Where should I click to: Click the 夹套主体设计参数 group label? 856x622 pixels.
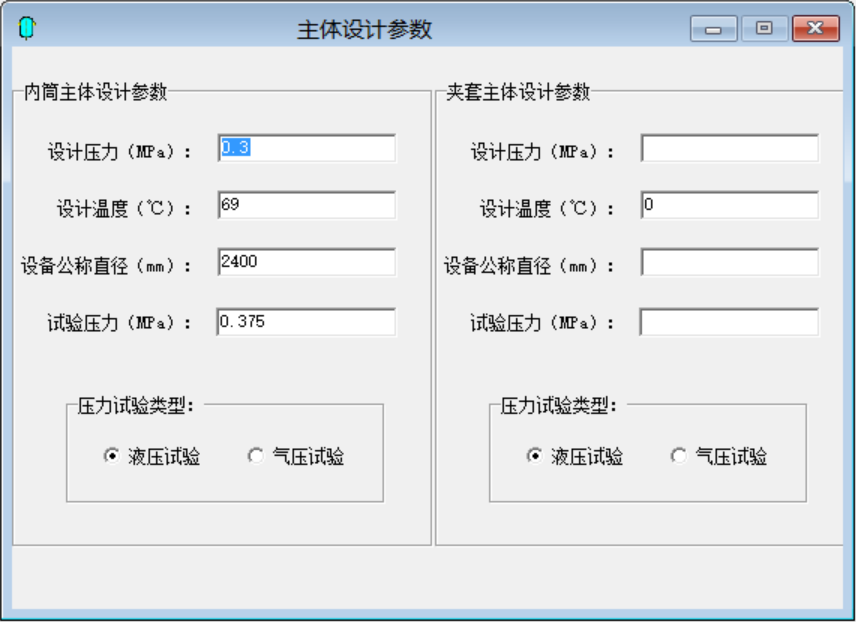pyautogui.click(x=519, y=93)
